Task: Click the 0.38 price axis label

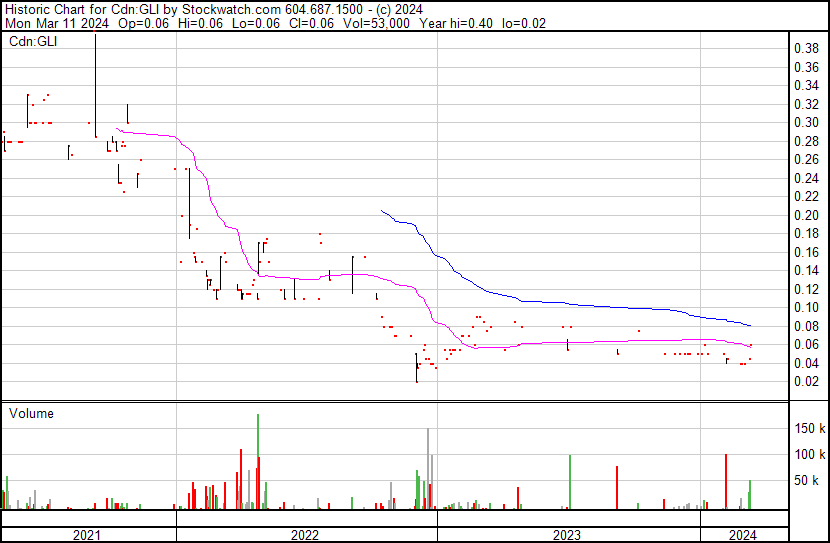Action: tap(806, 49)
